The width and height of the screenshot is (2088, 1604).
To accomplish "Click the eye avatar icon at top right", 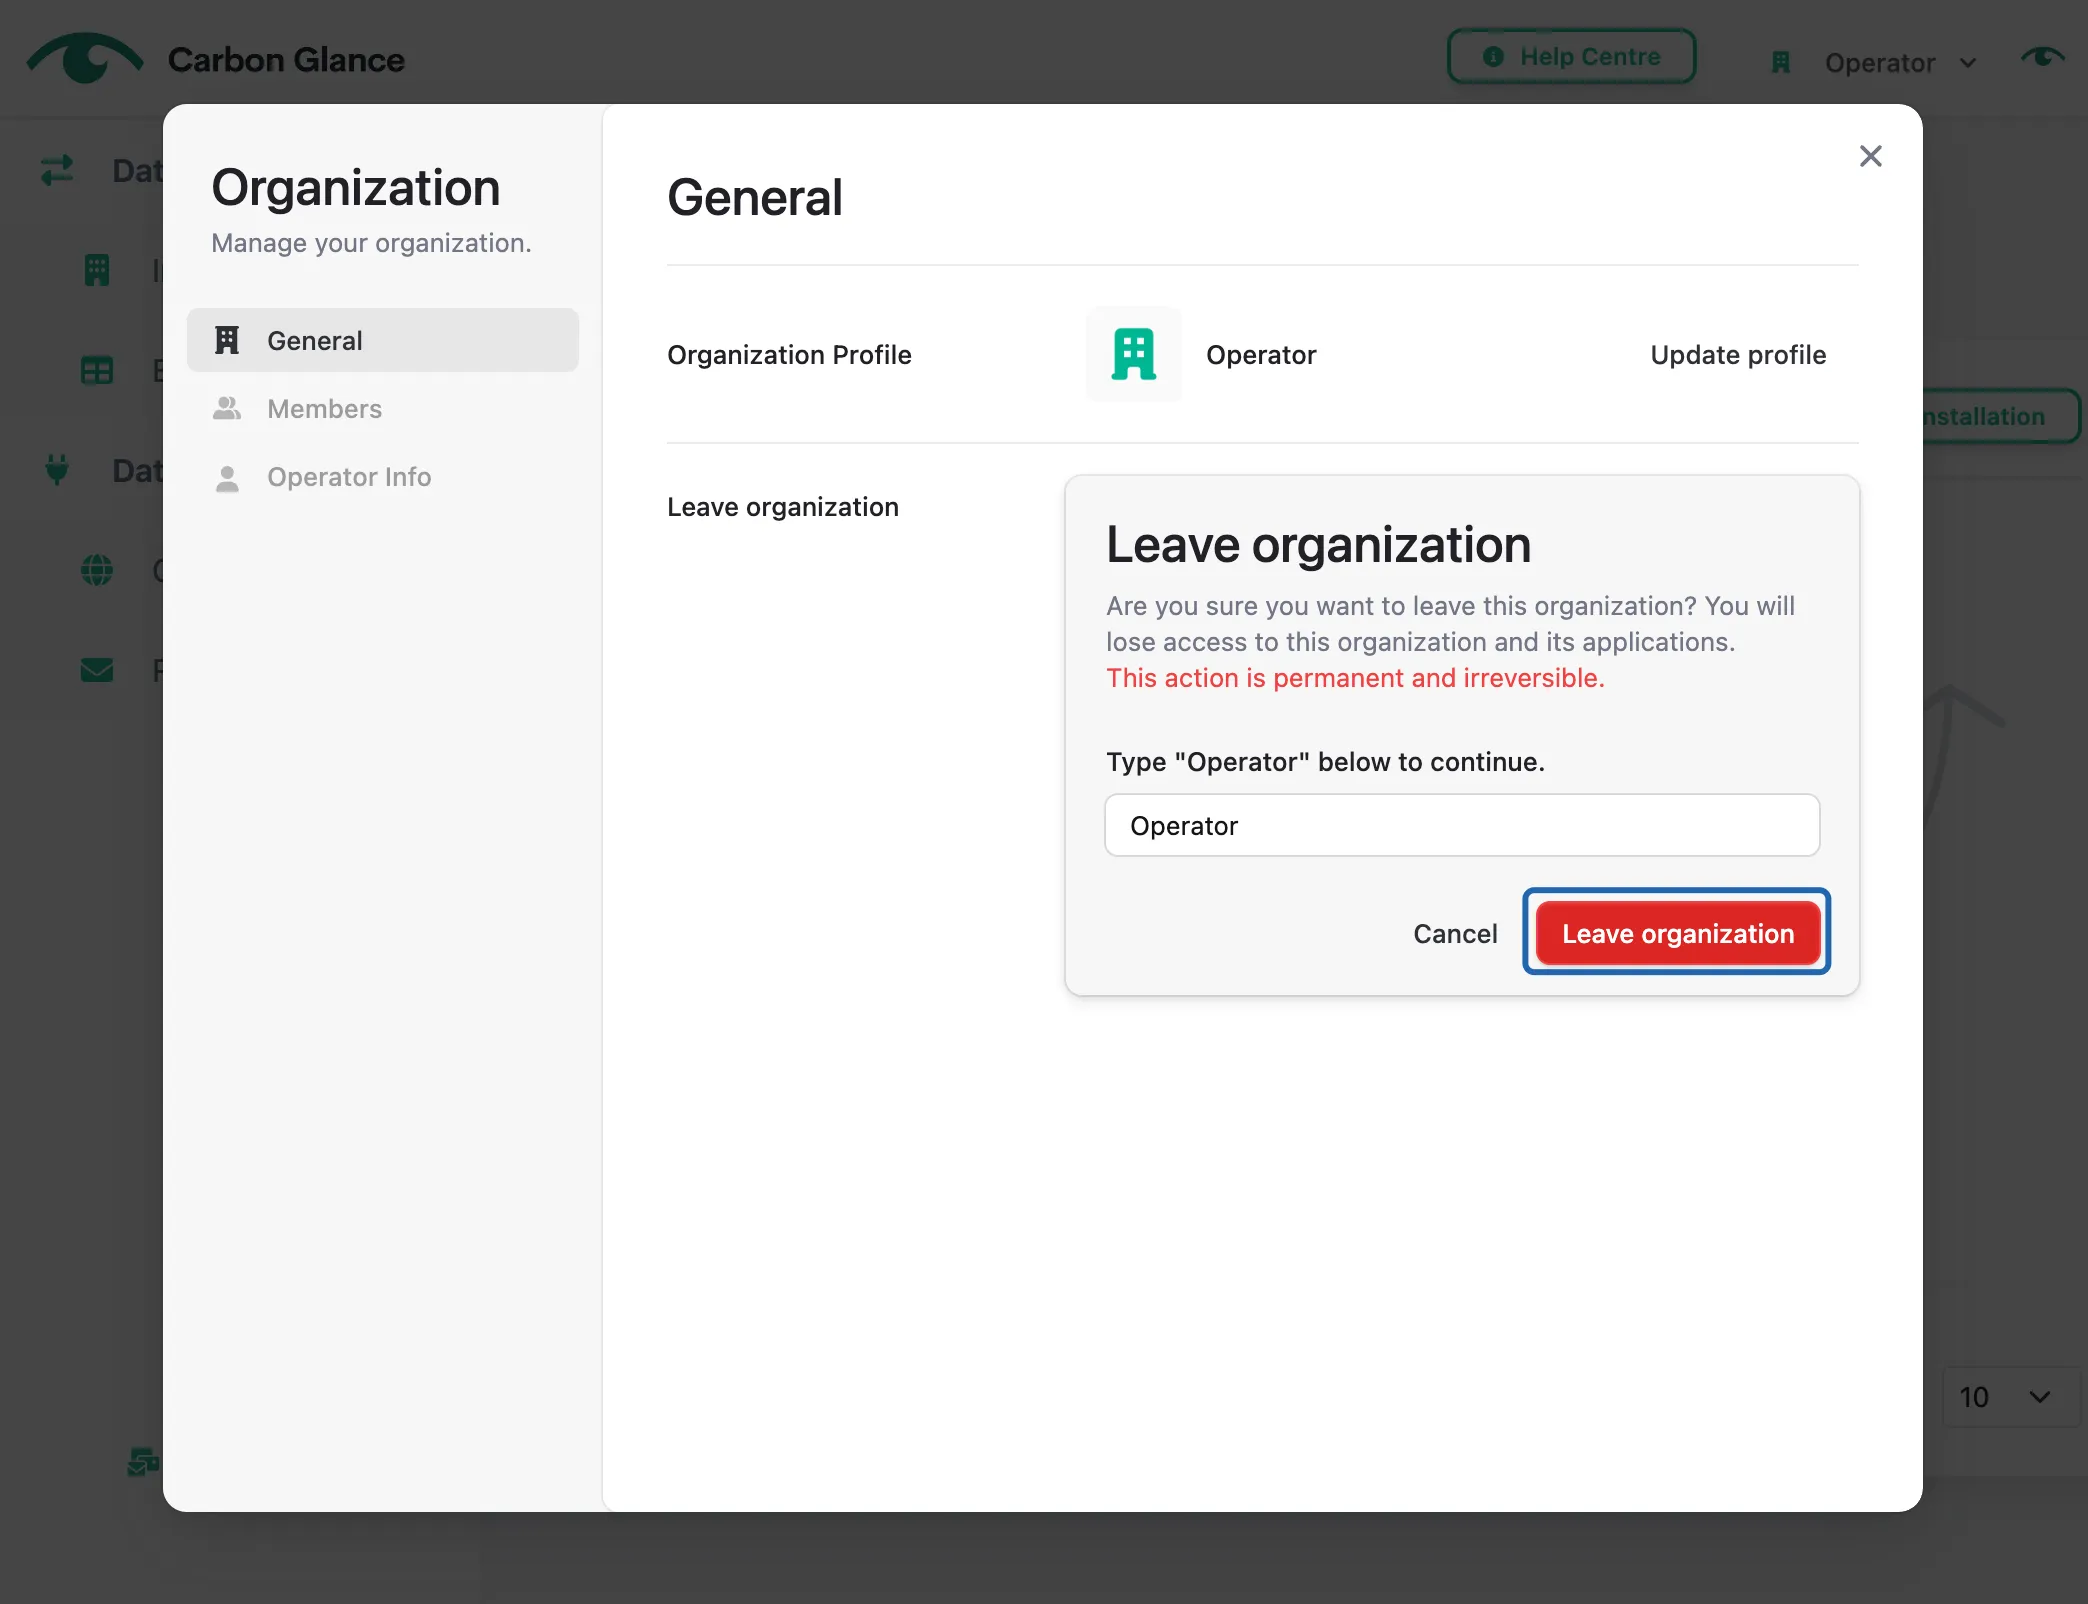I will pos(2042,58).
